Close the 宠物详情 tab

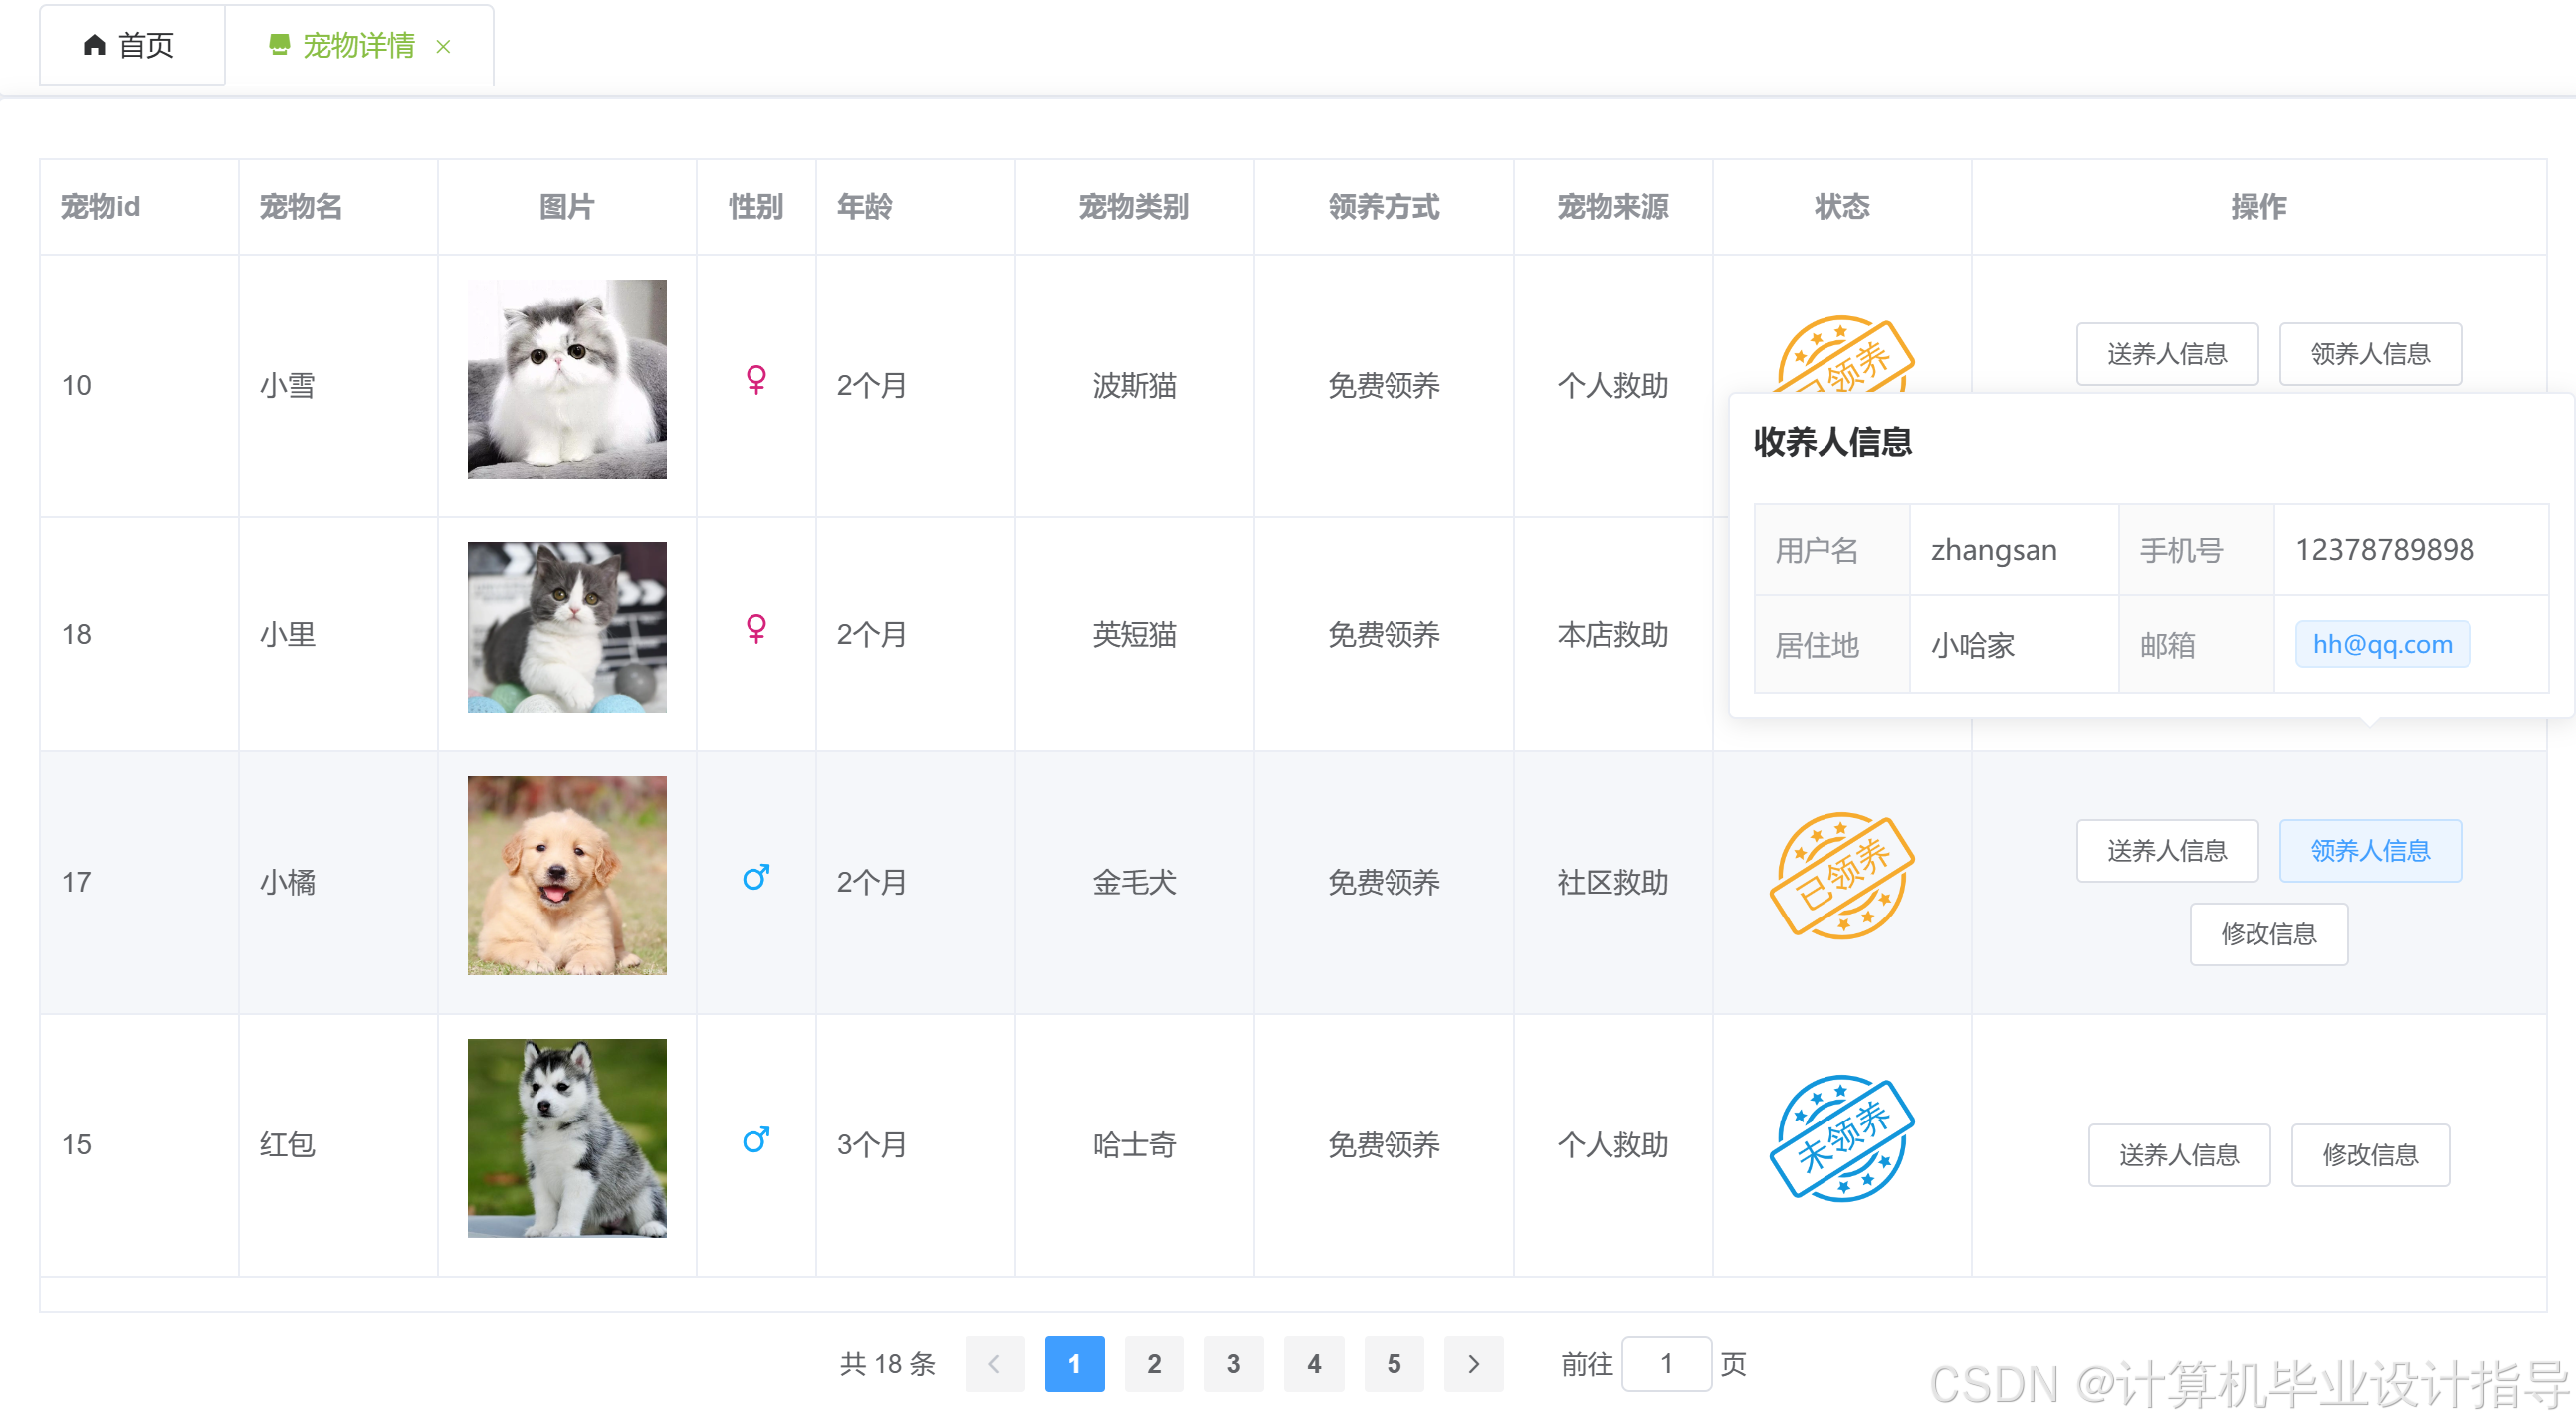pos(443,46)
